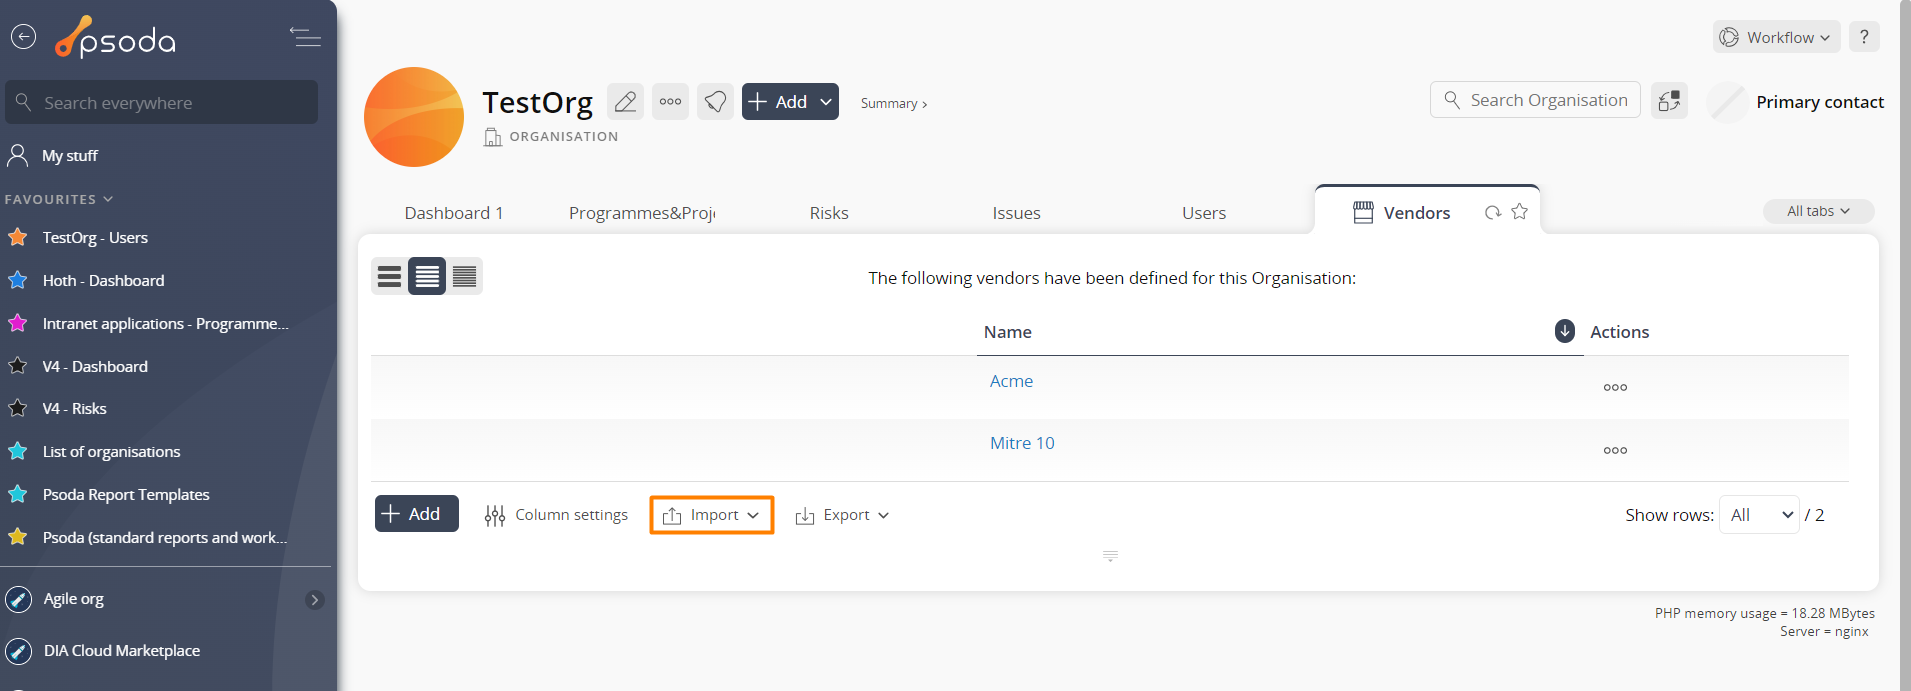Click the star icon for V4 - Dashboard

pos(18,366)
